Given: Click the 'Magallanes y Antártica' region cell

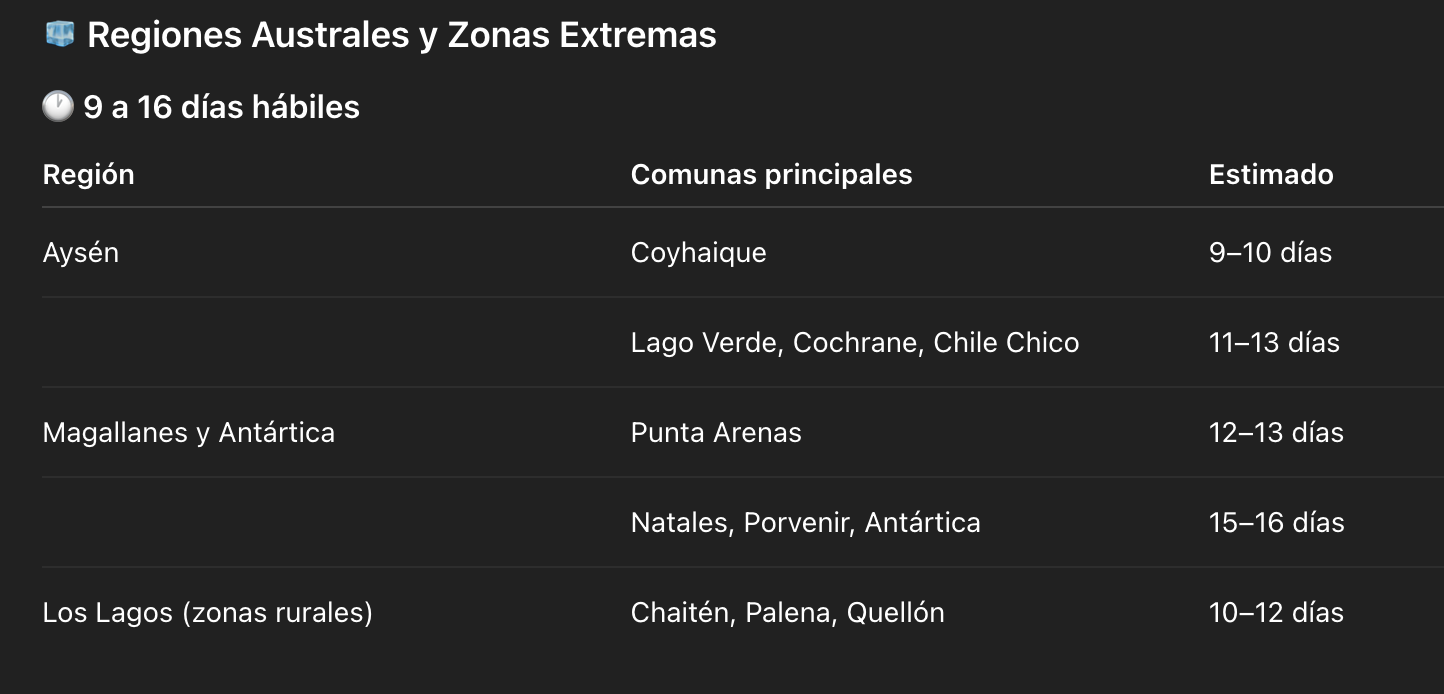Looking at the screenshot, I should point(189,432).
